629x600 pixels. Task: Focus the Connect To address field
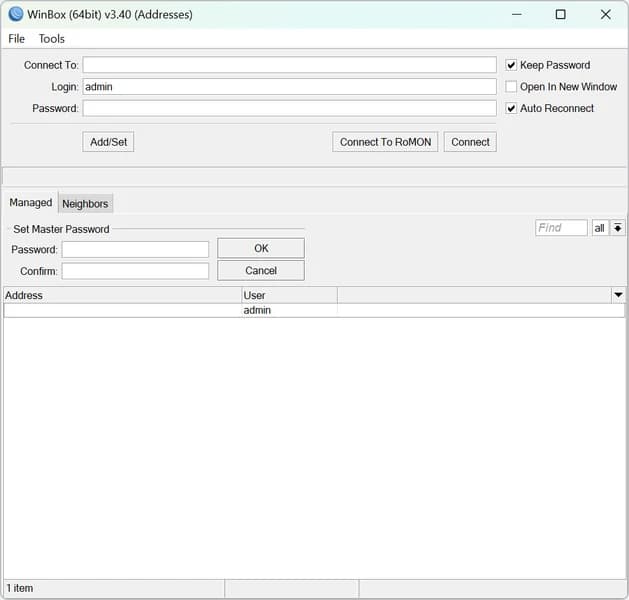tap(290, 65)
